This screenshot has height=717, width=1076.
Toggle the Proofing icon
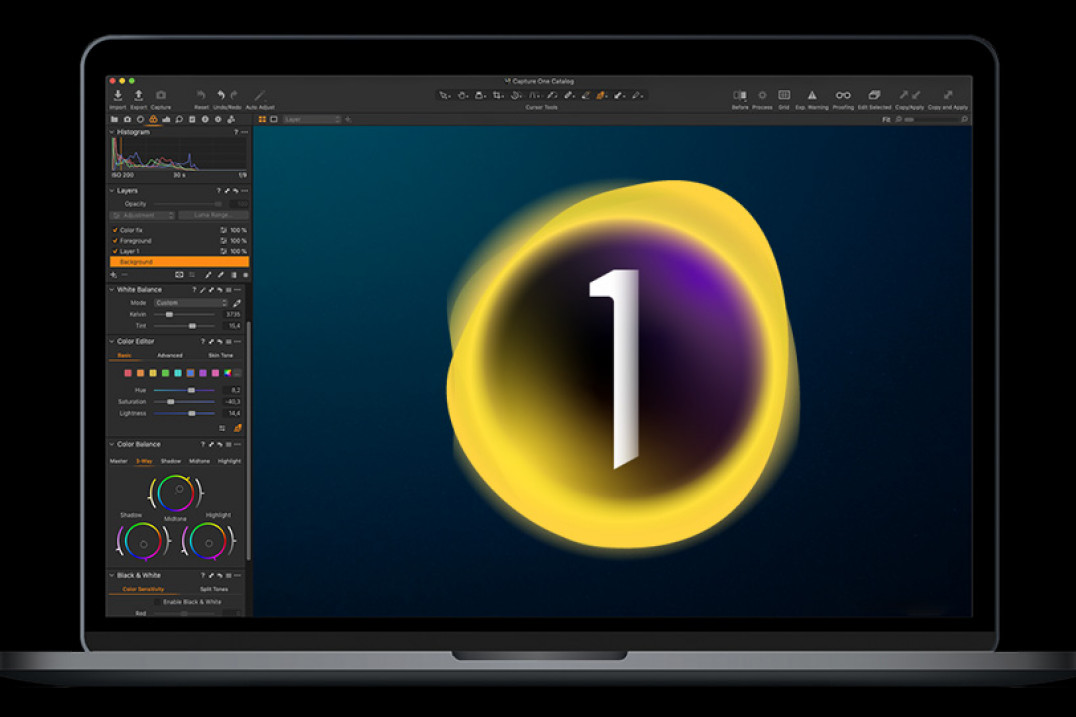[x=842, y=95]
